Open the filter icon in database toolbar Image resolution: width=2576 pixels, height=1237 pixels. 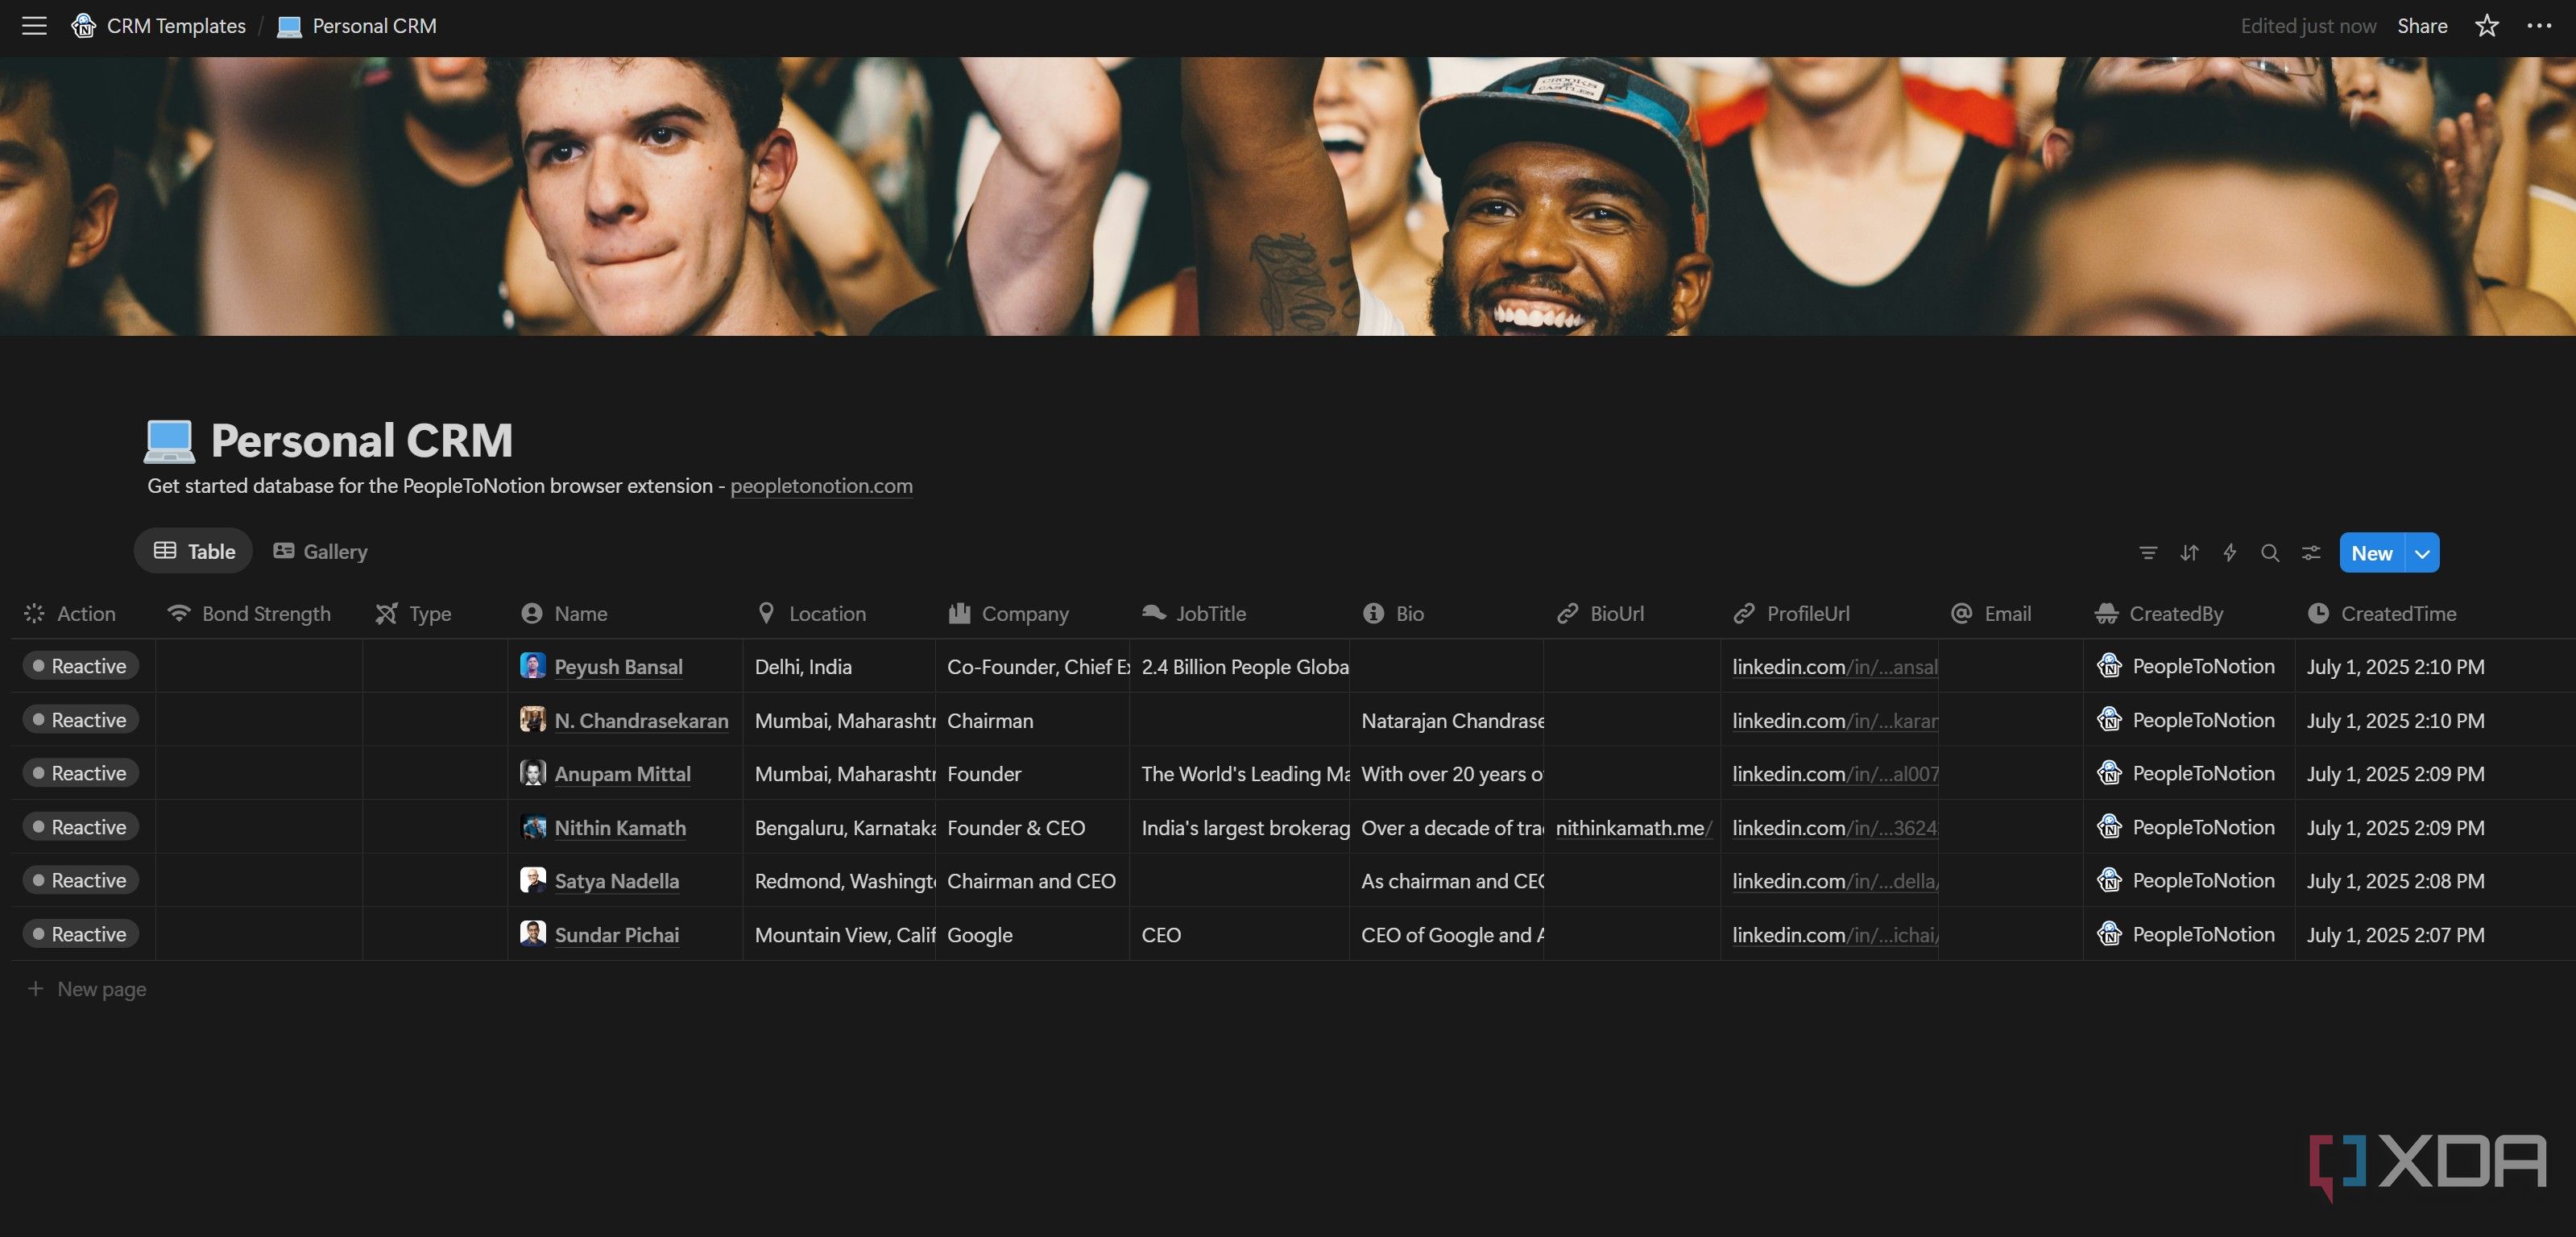tap(2148, 553)
